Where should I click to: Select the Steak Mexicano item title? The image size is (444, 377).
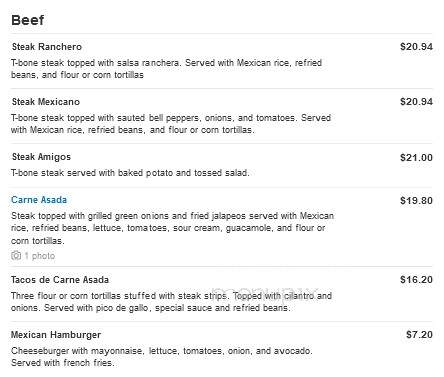[46, 102]
